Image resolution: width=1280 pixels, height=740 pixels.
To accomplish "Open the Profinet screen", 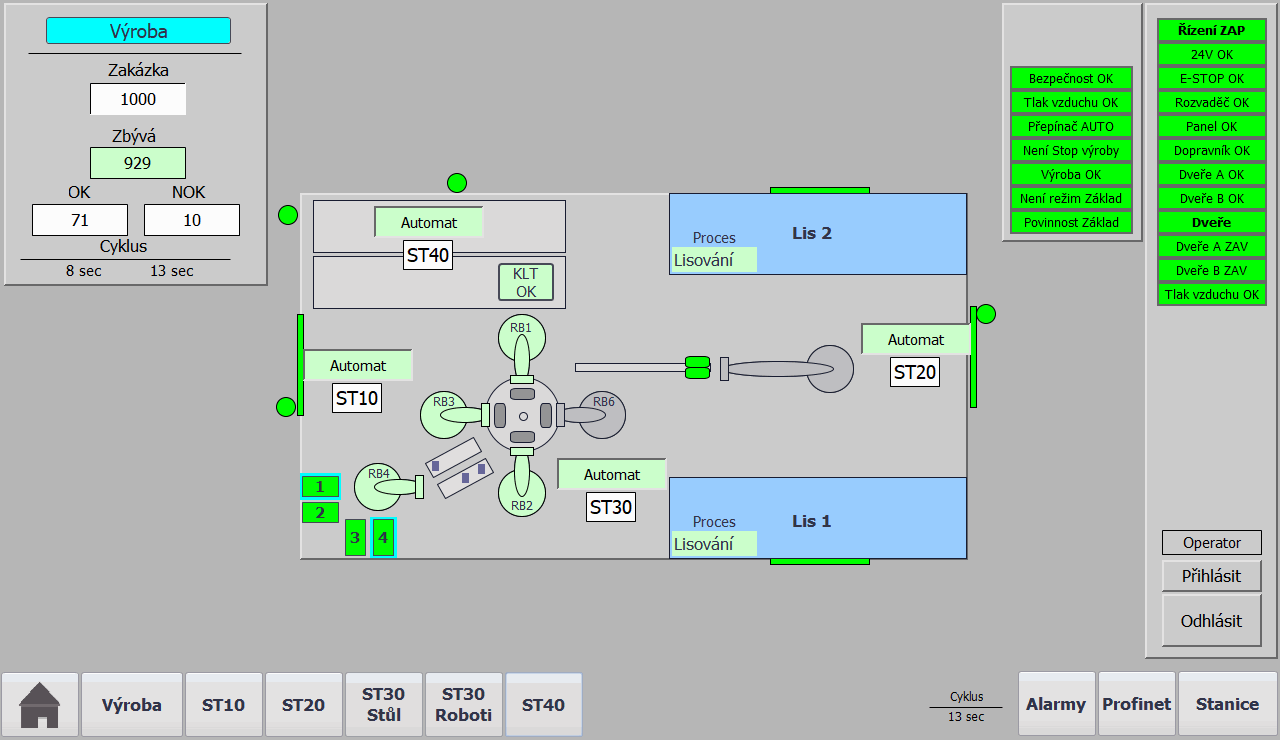I will click(1136, 704).
